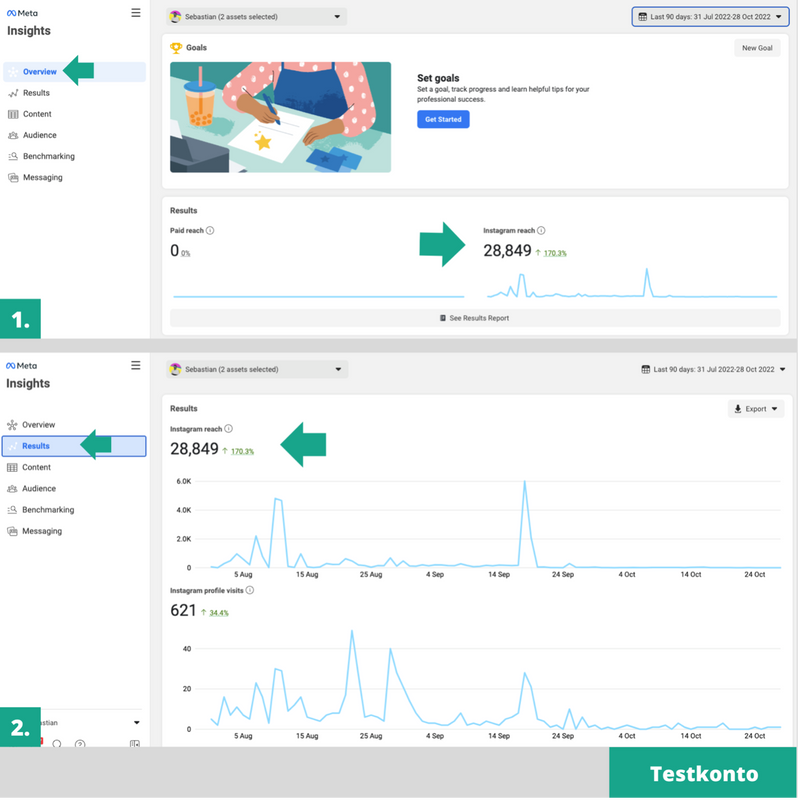Click 170.3% link in upper Results card
Screen dimensions: 800x800
(556, 254)
